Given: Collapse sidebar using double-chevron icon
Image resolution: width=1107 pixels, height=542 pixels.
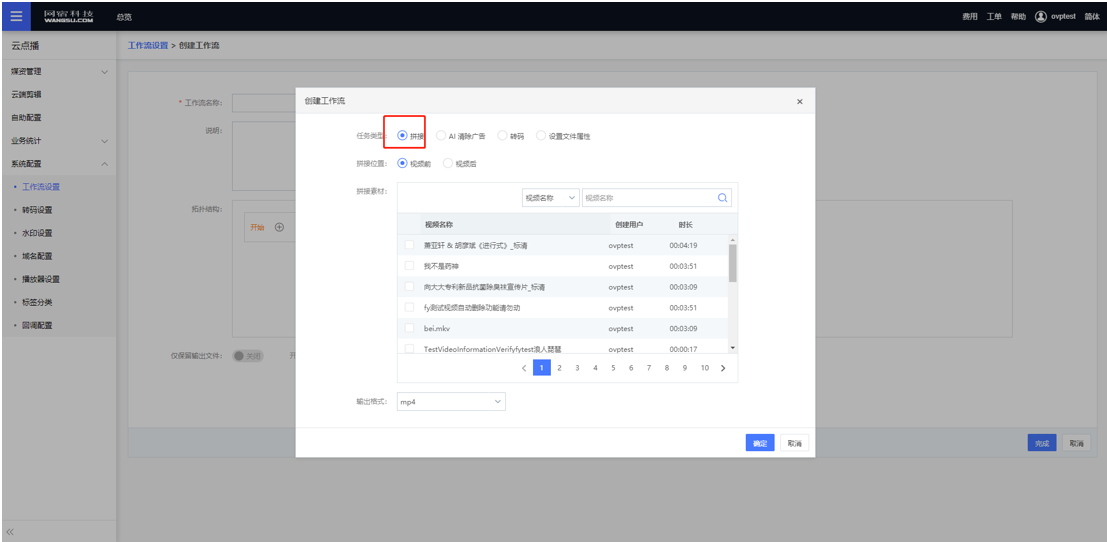Looking at the screenshot, I should [10, 532].
